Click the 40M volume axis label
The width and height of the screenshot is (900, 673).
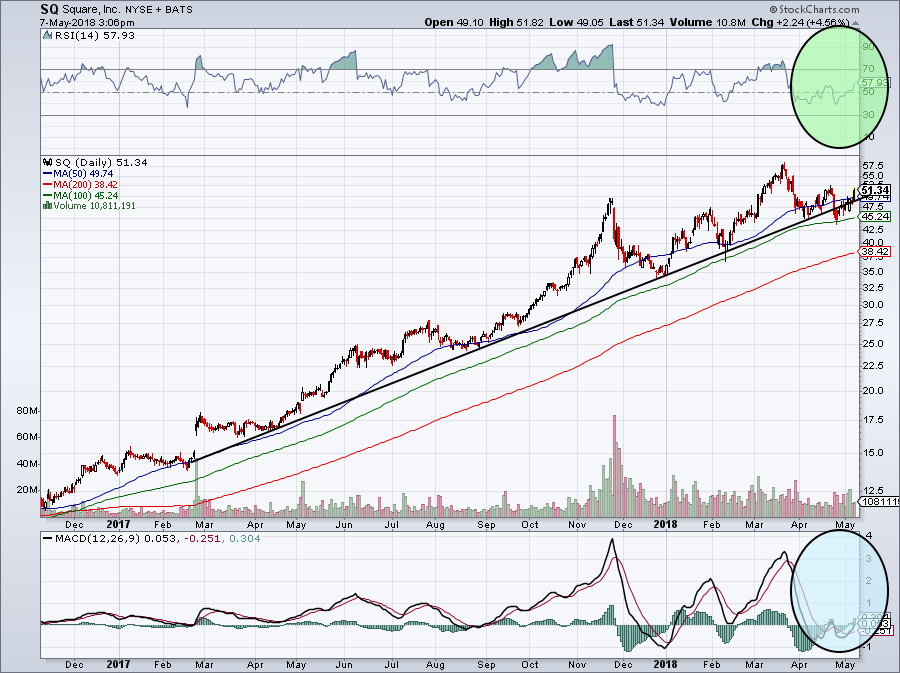click(x=28, y=464)
